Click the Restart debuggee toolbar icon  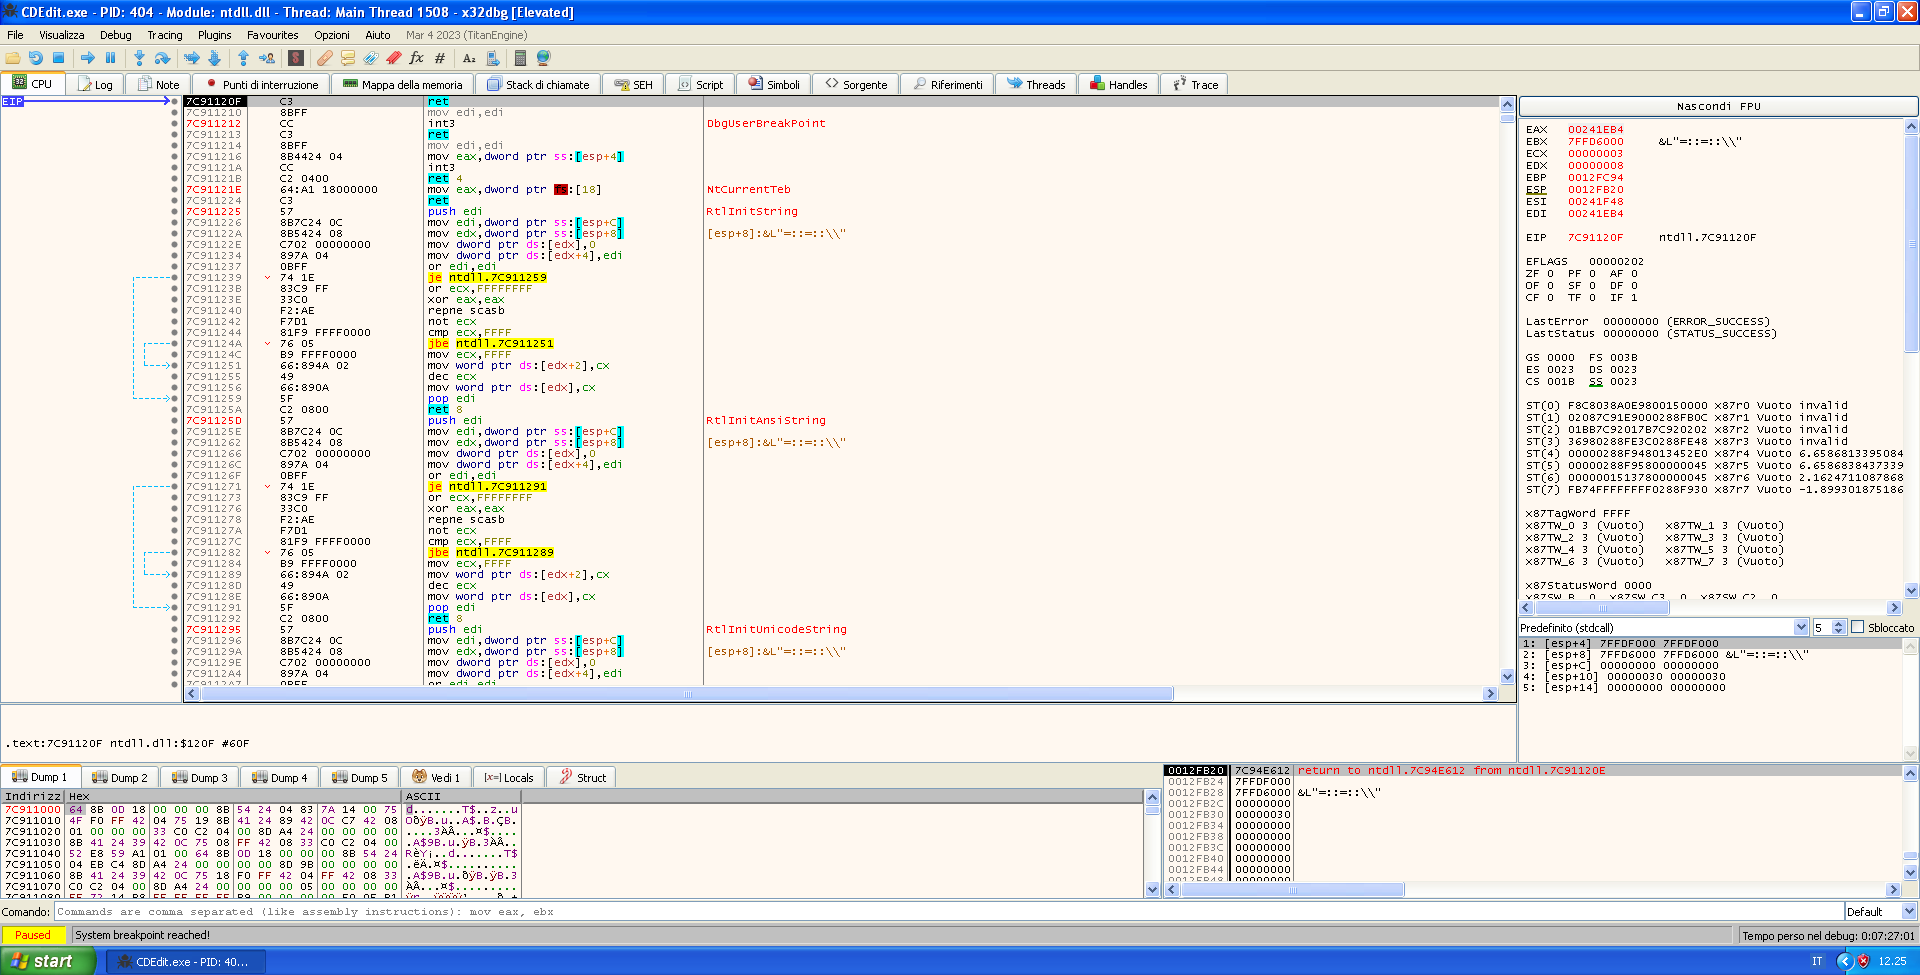click(x=35, y=58)
